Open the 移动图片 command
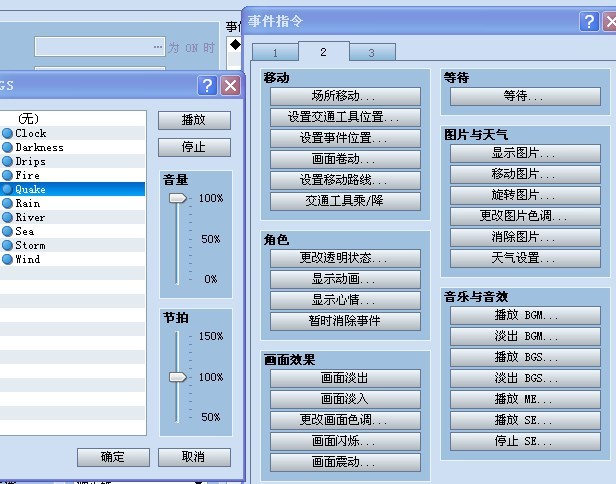Image resolution: width=616 pixels, height=484 pixels. (x=525, y=174)
